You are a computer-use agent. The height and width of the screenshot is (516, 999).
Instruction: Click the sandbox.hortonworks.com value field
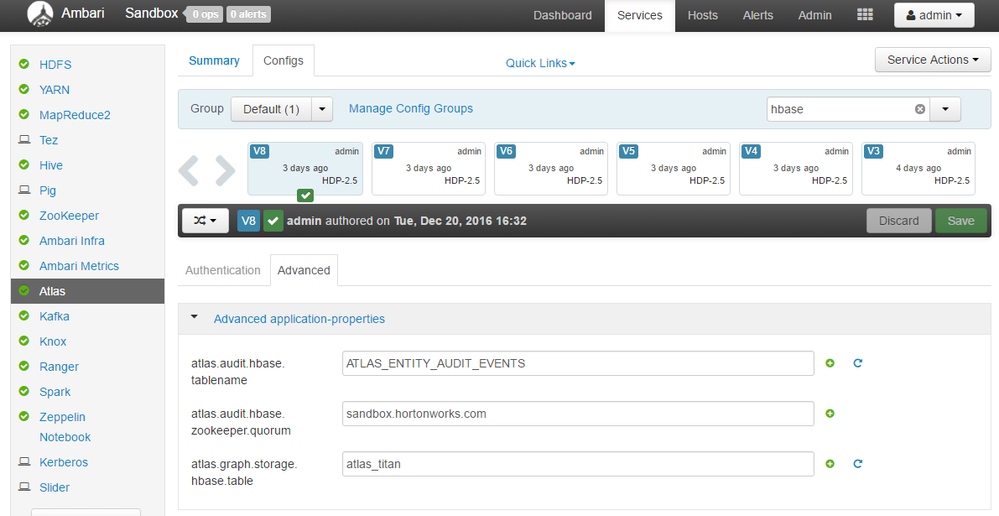(578, 413)
